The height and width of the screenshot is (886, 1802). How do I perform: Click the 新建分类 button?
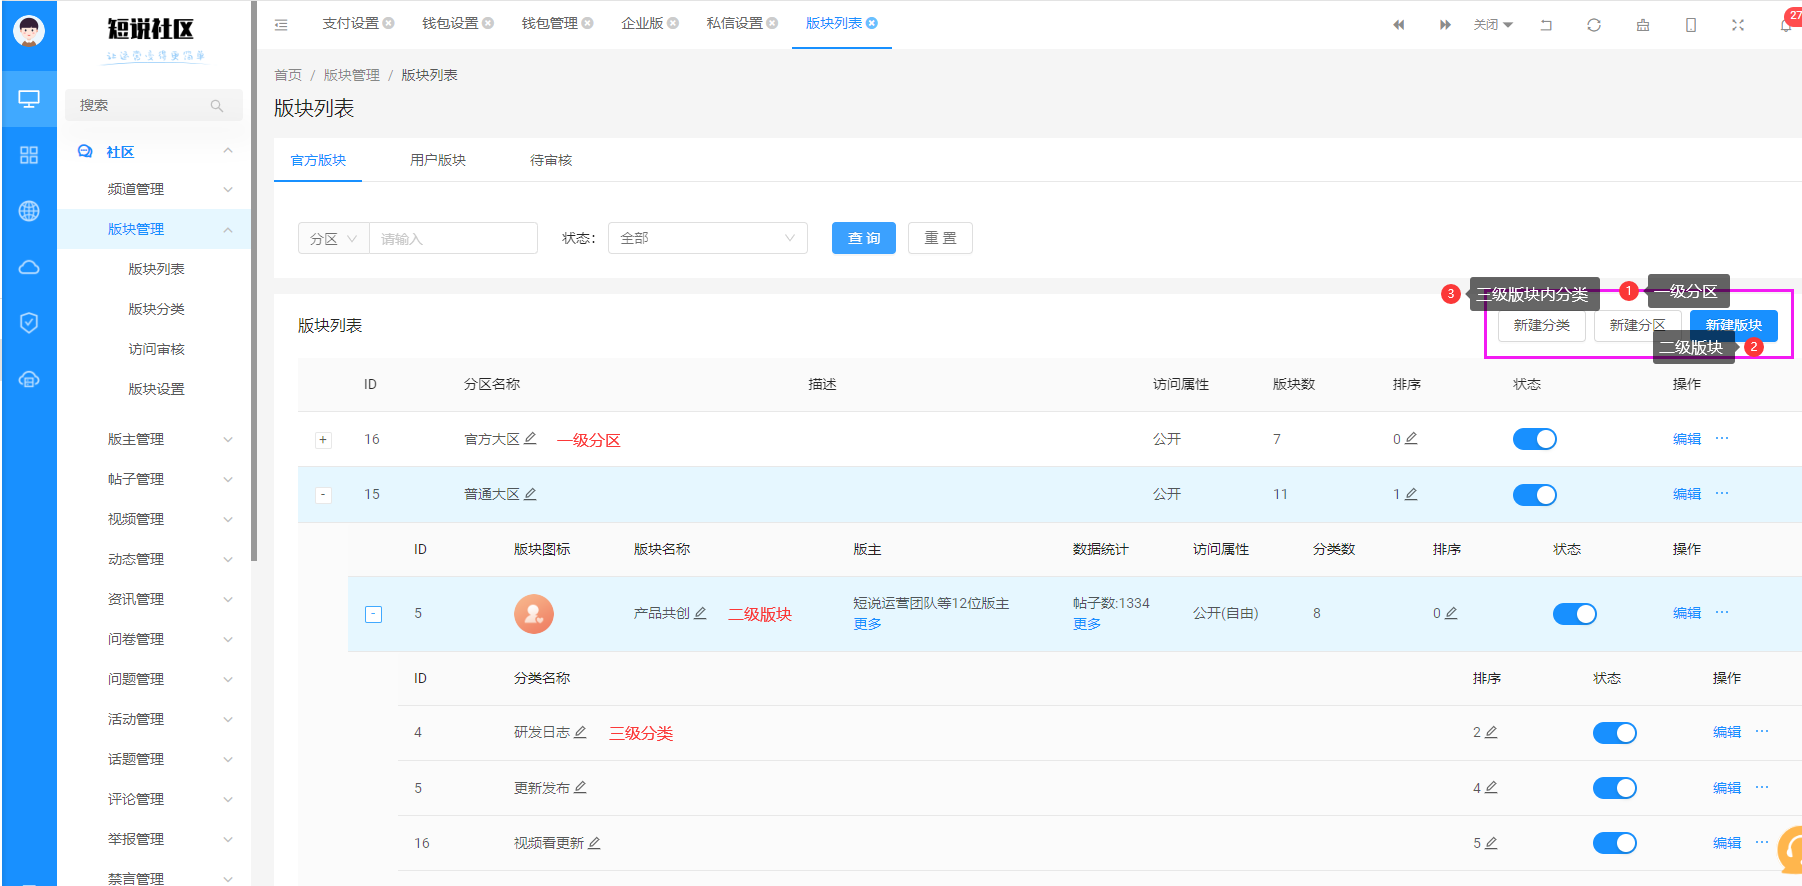click(x=1542, y=325)
